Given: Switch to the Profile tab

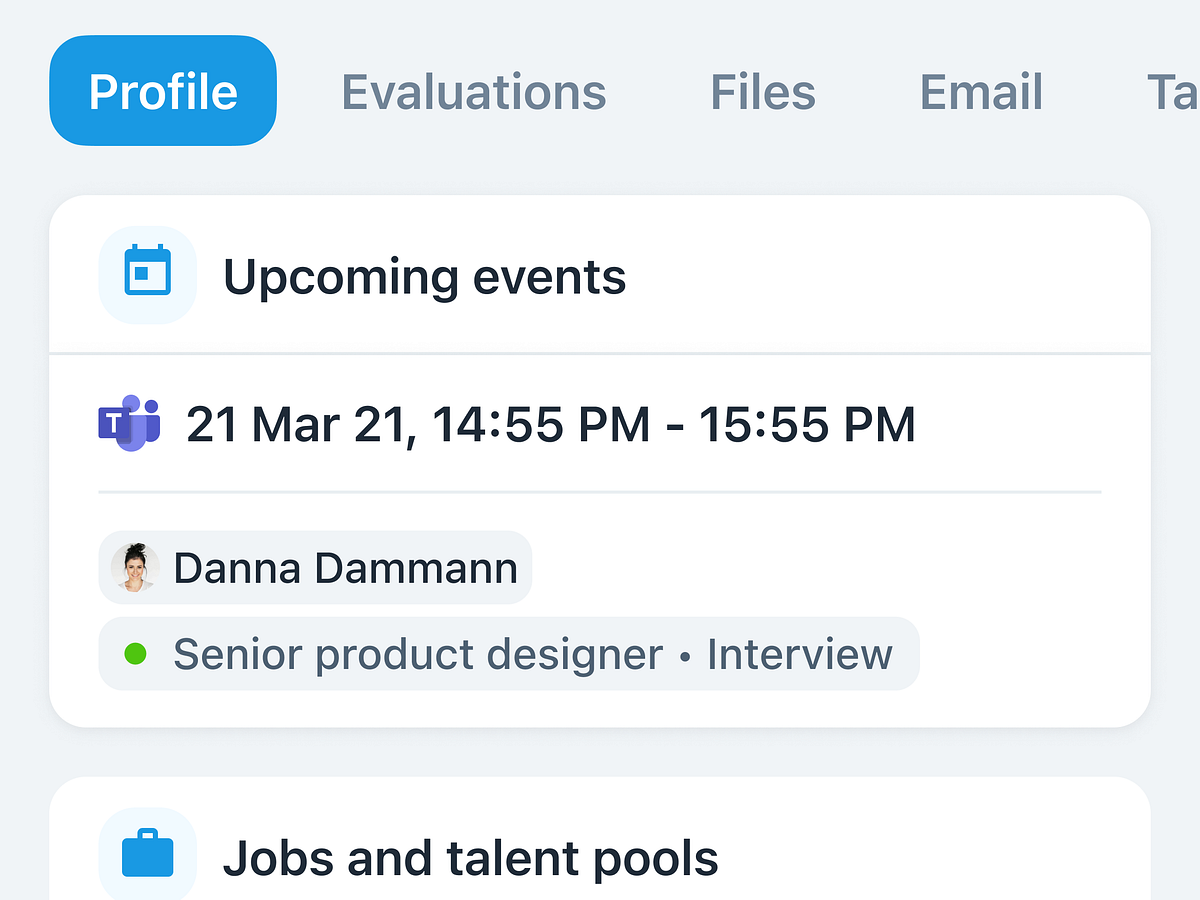Looking at the screenshot, I should click(163, 91).
